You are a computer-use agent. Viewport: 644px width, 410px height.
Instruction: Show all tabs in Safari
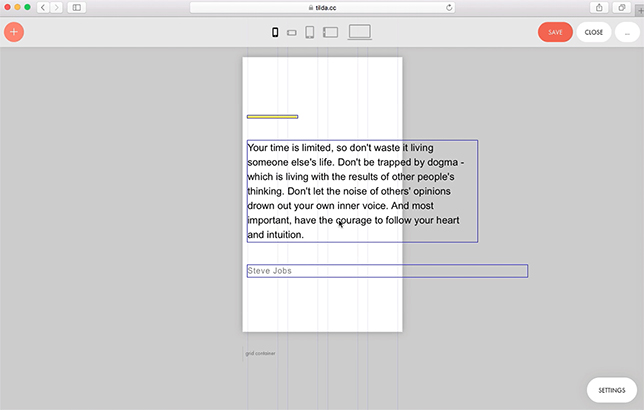pyautogui.click(x=622, y=7)
